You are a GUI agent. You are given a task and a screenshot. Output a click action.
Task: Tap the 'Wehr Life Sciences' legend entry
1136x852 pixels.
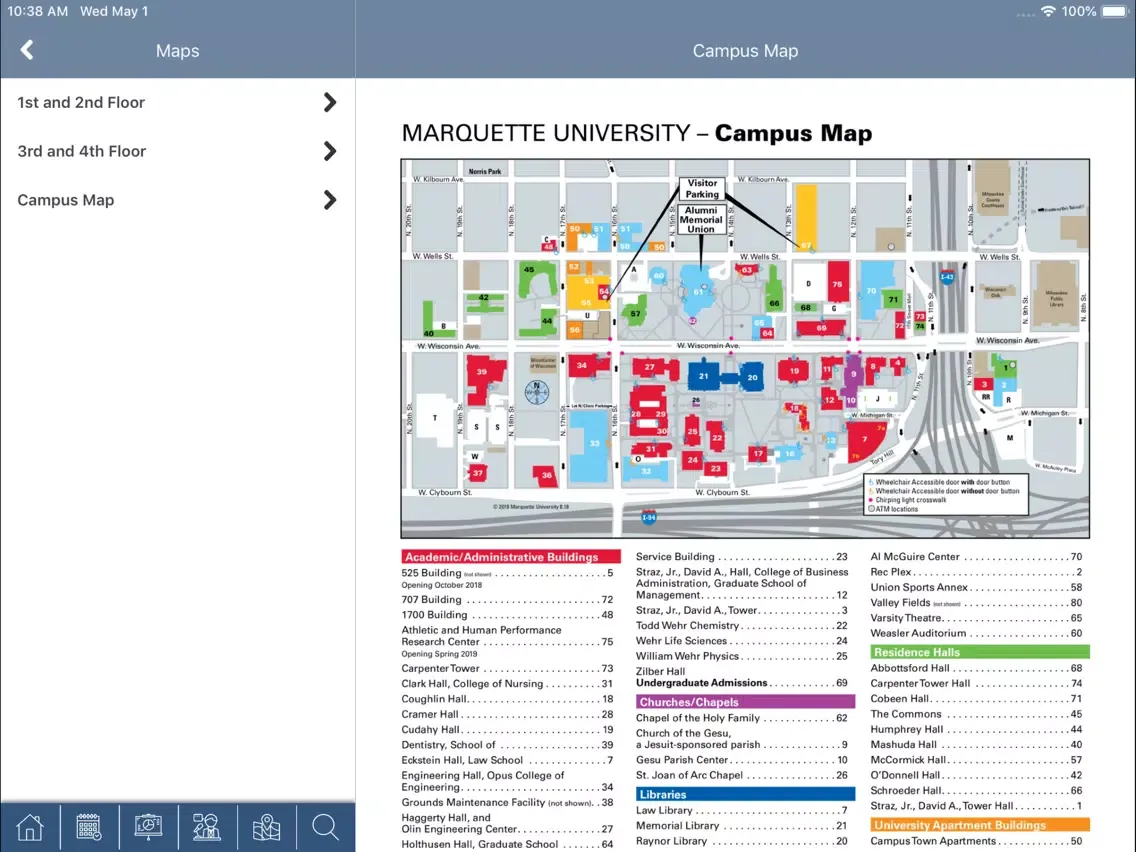click(x=742, y=641)
